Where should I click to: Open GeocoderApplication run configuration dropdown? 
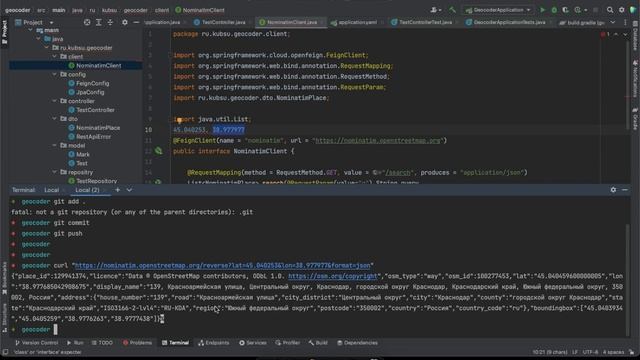tap(498, 10)
